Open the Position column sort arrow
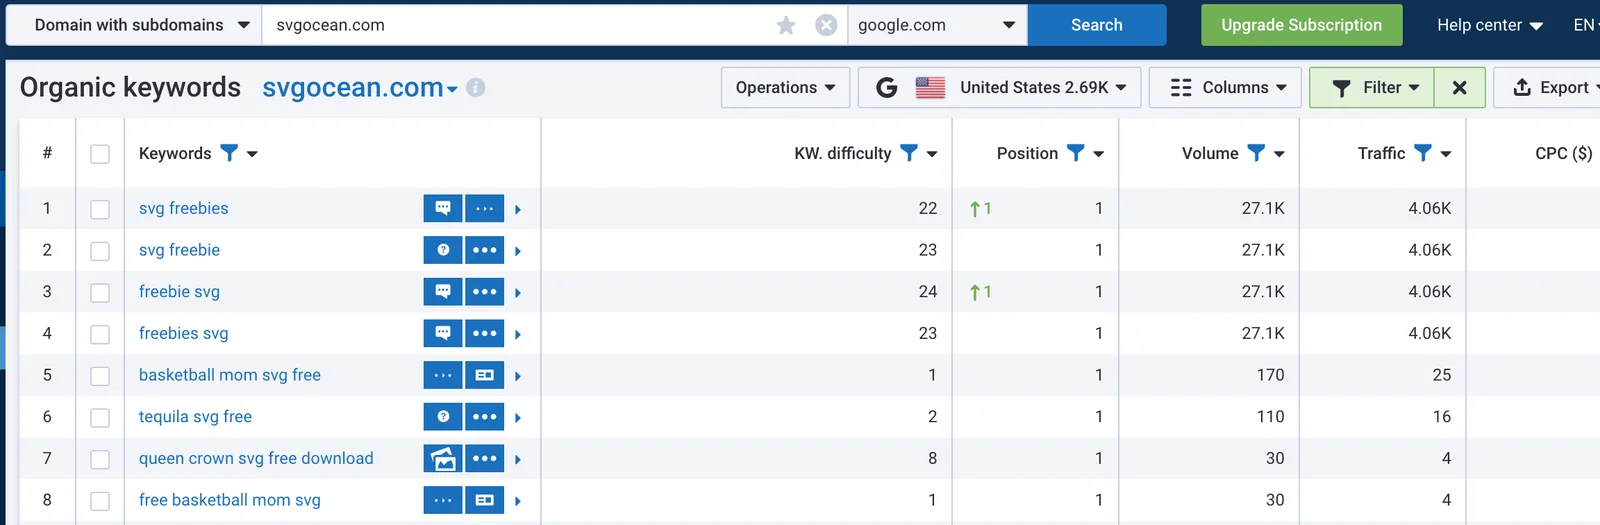 pyautogui.click(x=1099, y=154)
